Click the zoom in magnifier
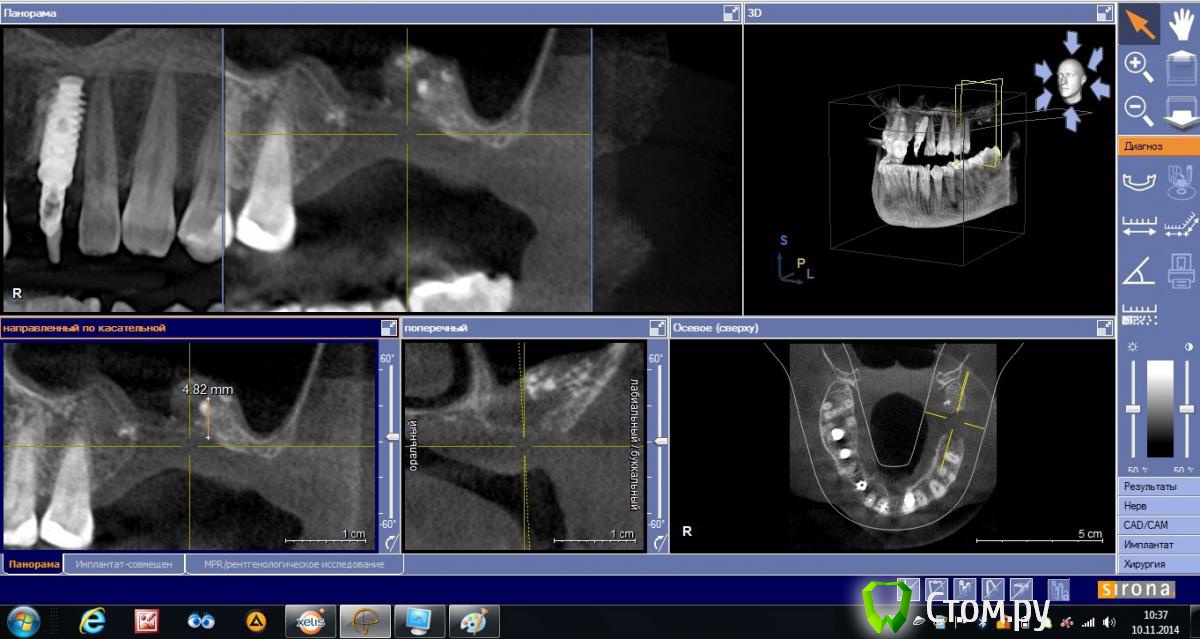 (1138, 67)
